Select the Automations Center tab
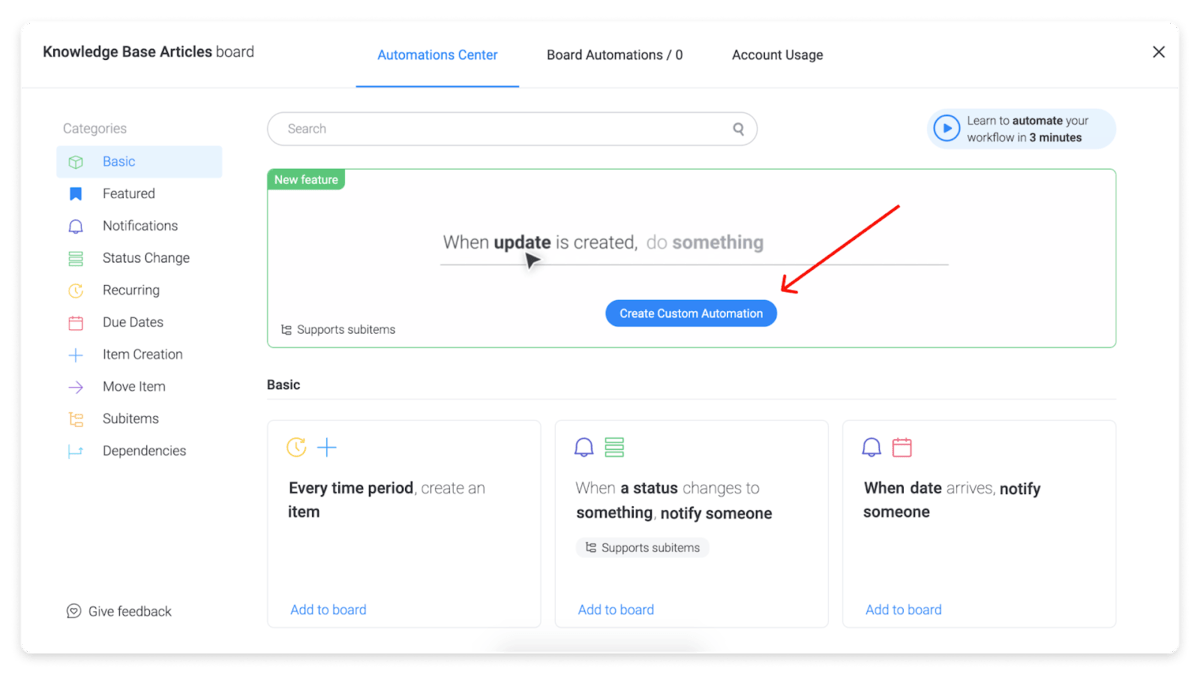1200x675 pixels. [x=437, y=55]
